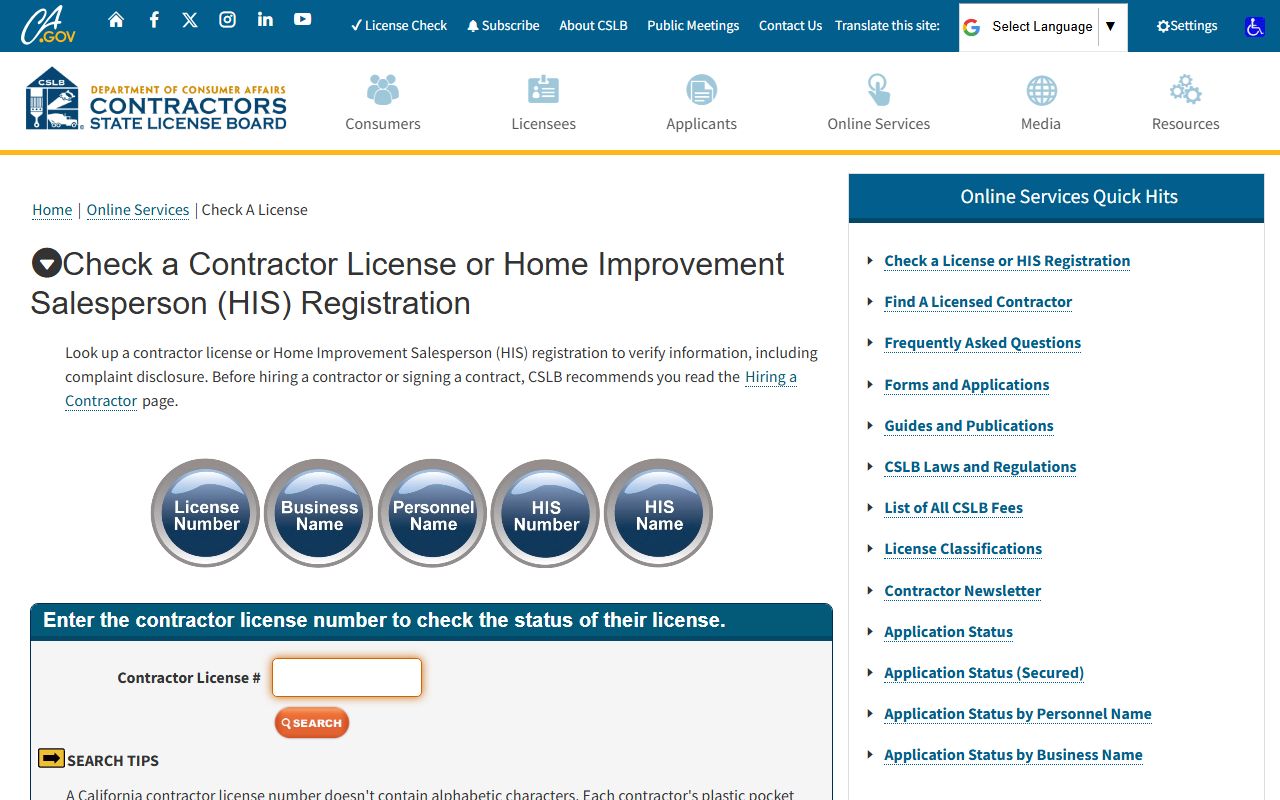
Task: Select the License Number round button
Action: tap(206, 513)
